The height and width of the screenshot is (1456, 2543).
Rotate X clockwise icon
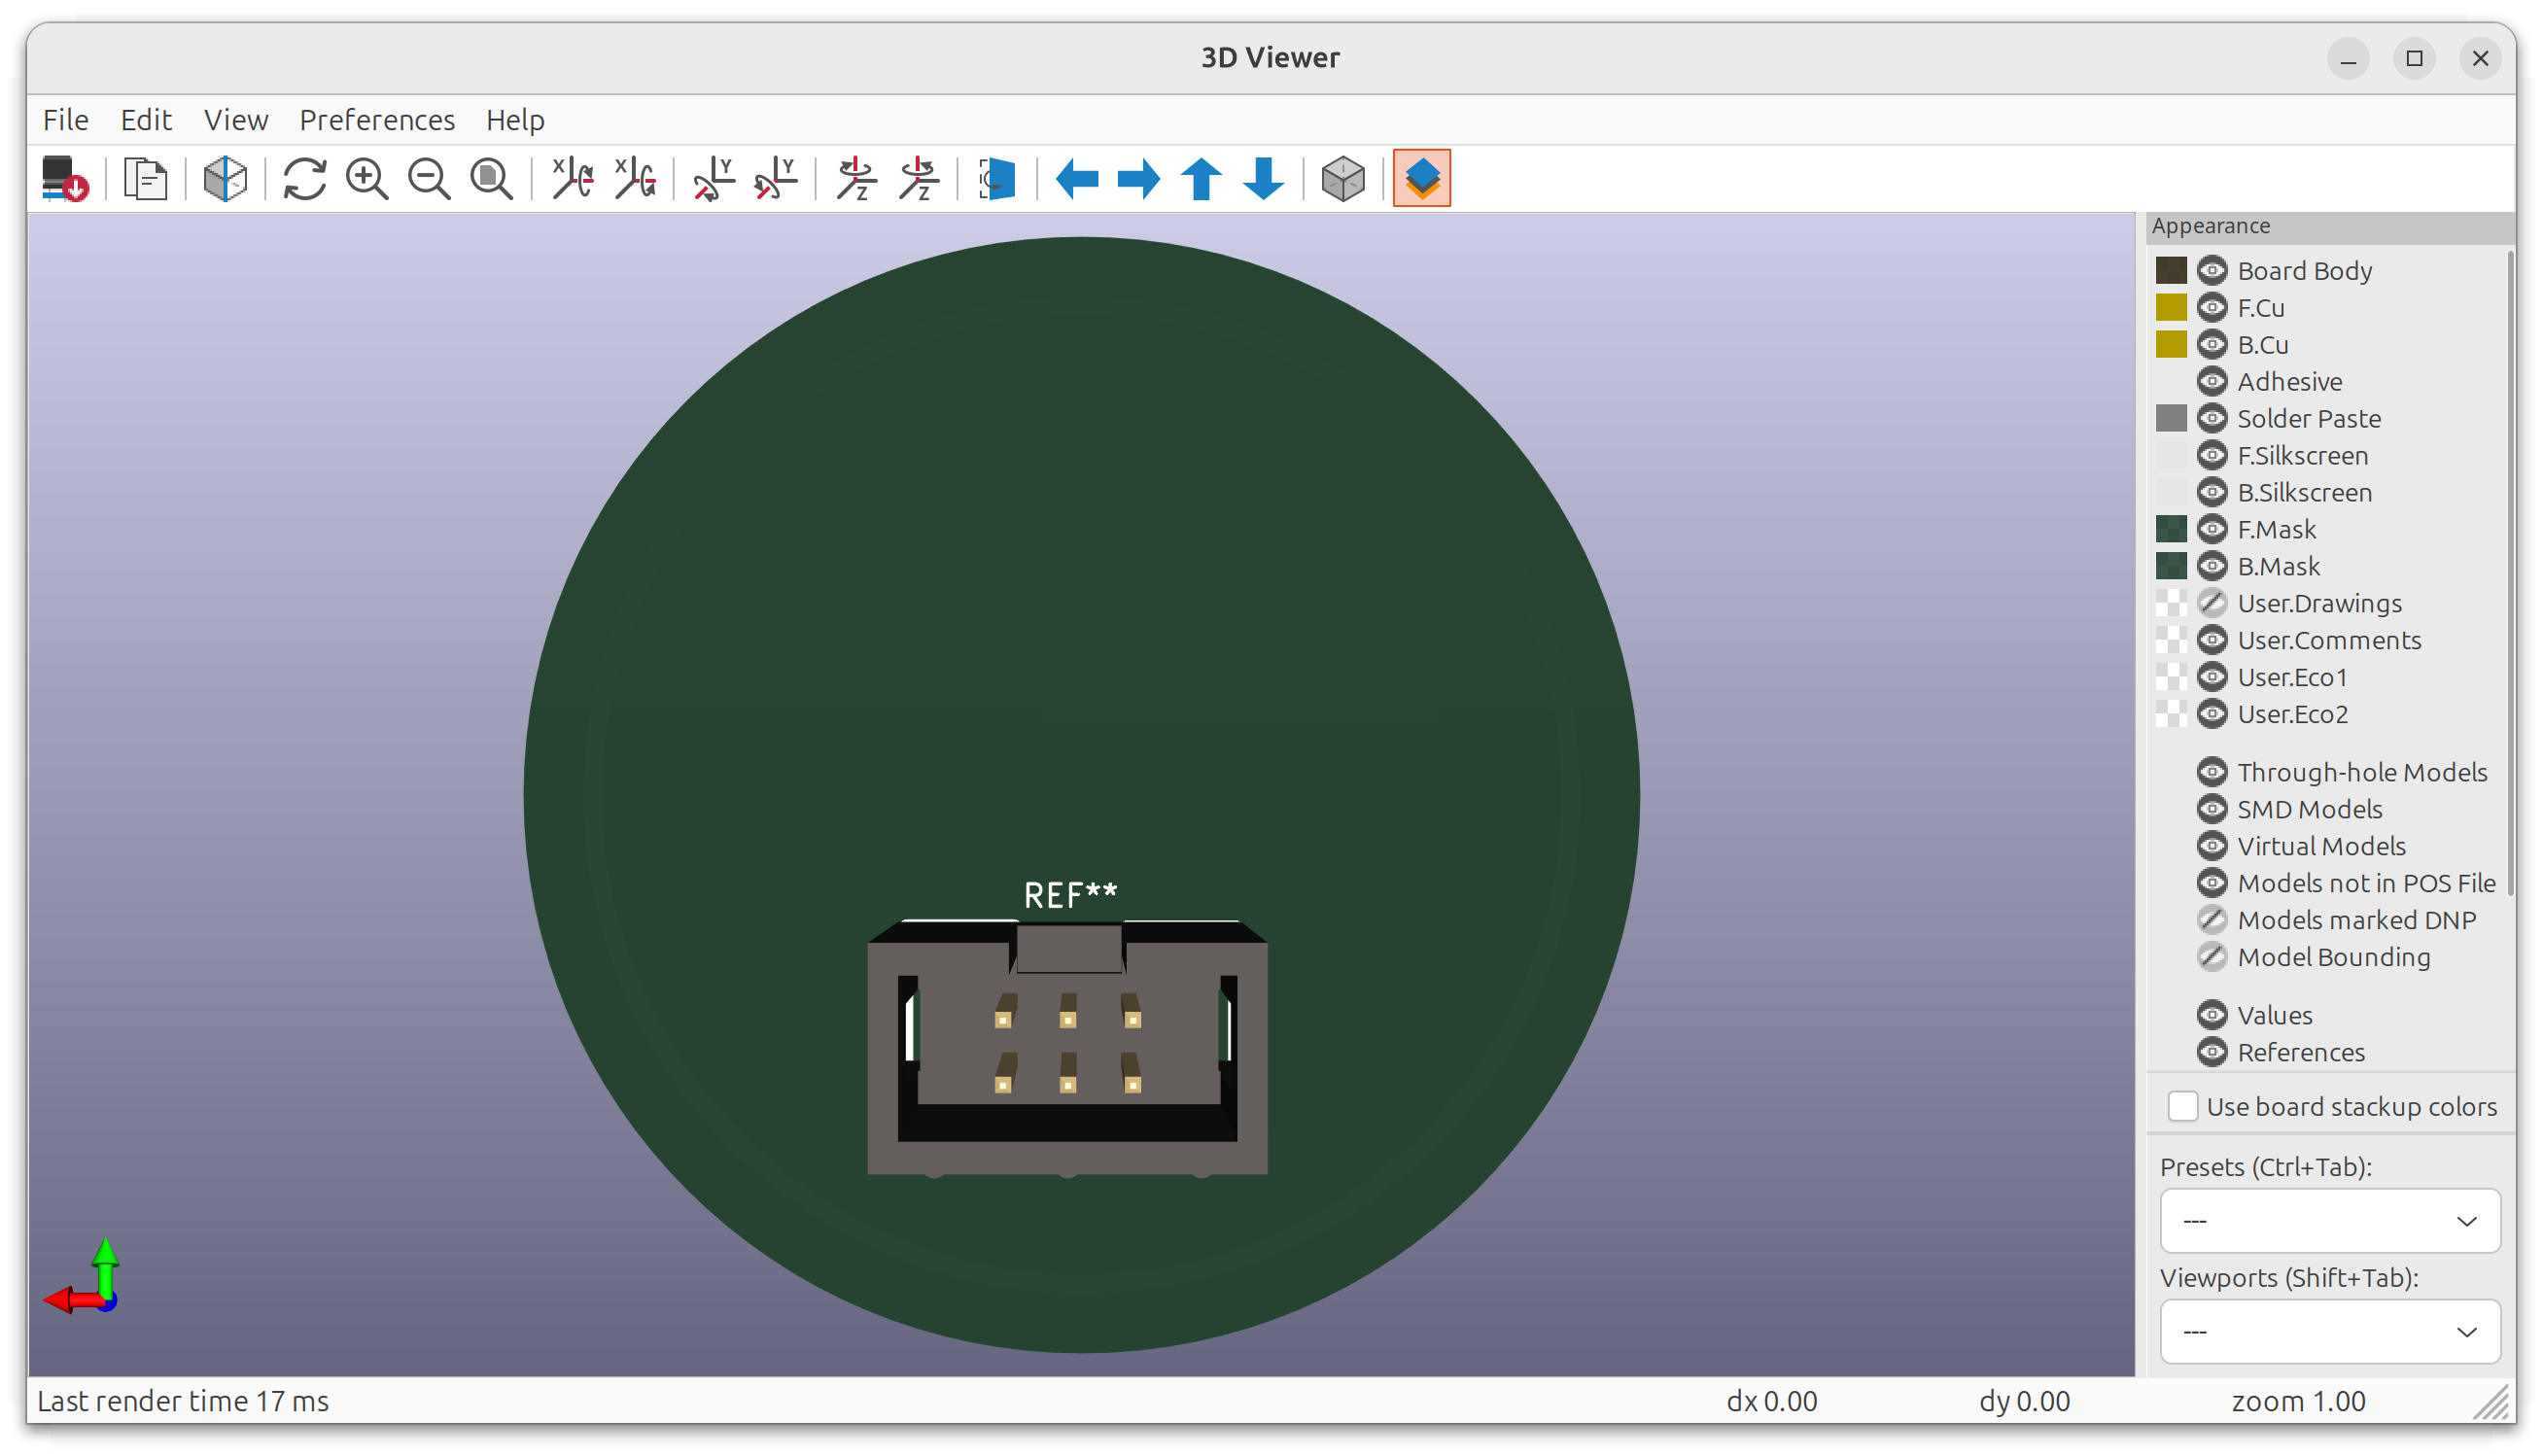point(573,179)
